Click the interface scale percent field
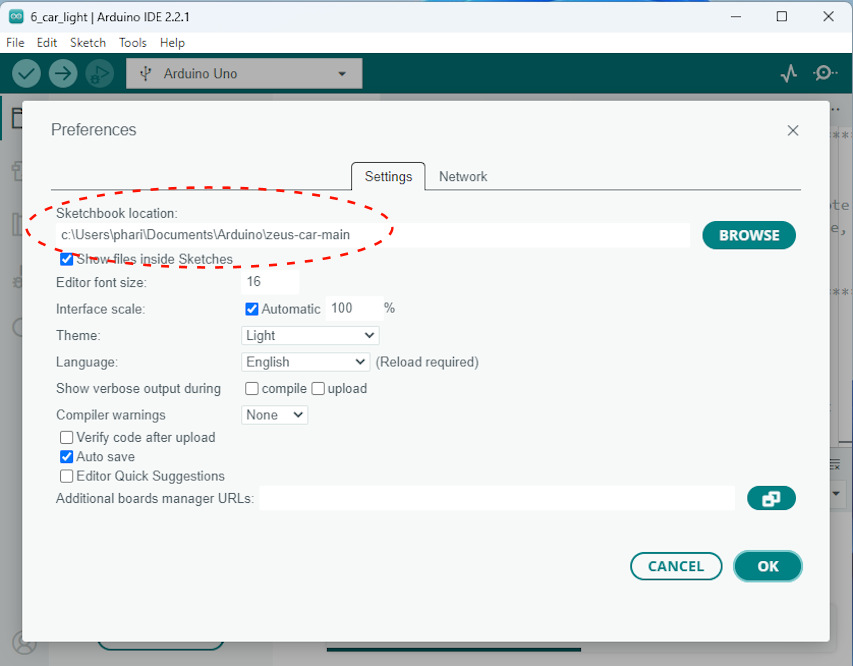The height and width of the screenshot is (666, 853). pos(353,309)
